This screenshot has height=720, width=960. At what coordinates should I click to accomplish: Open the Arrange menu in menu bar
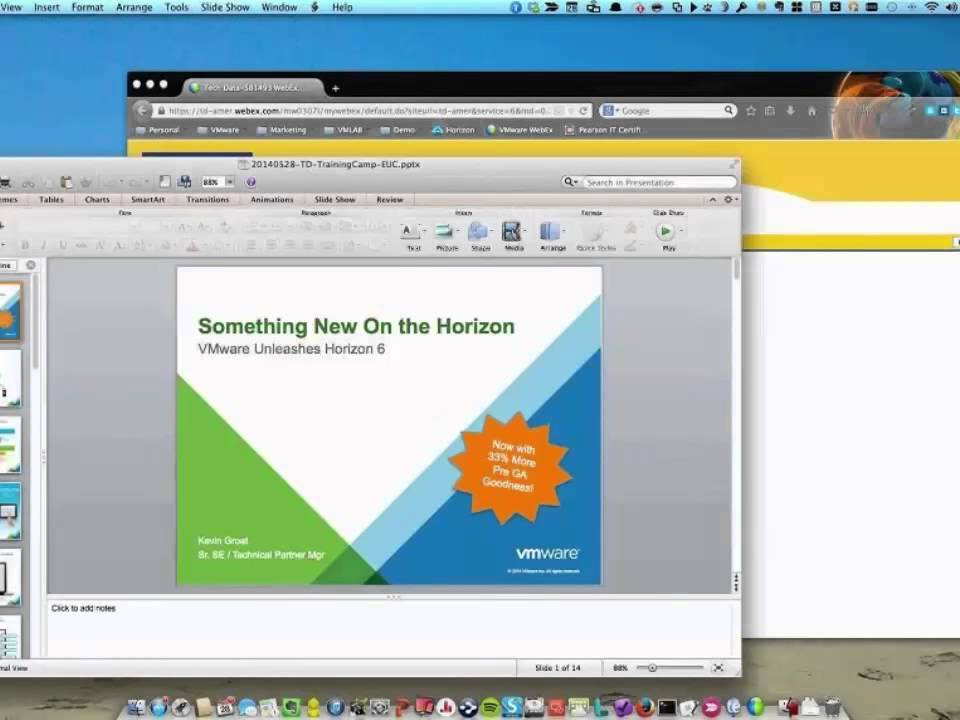(134, 7)
